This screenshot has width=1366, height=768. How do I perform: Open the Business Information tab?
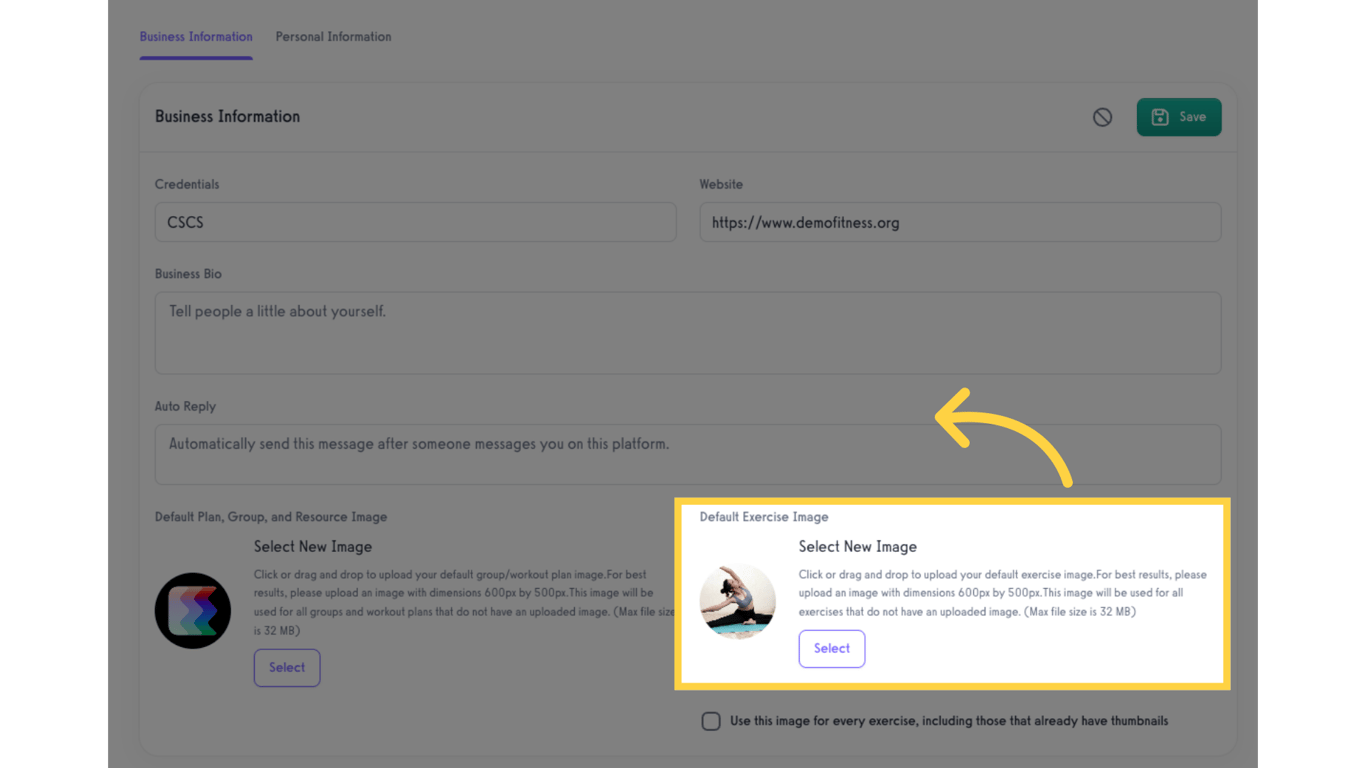(x=196, y=36)
